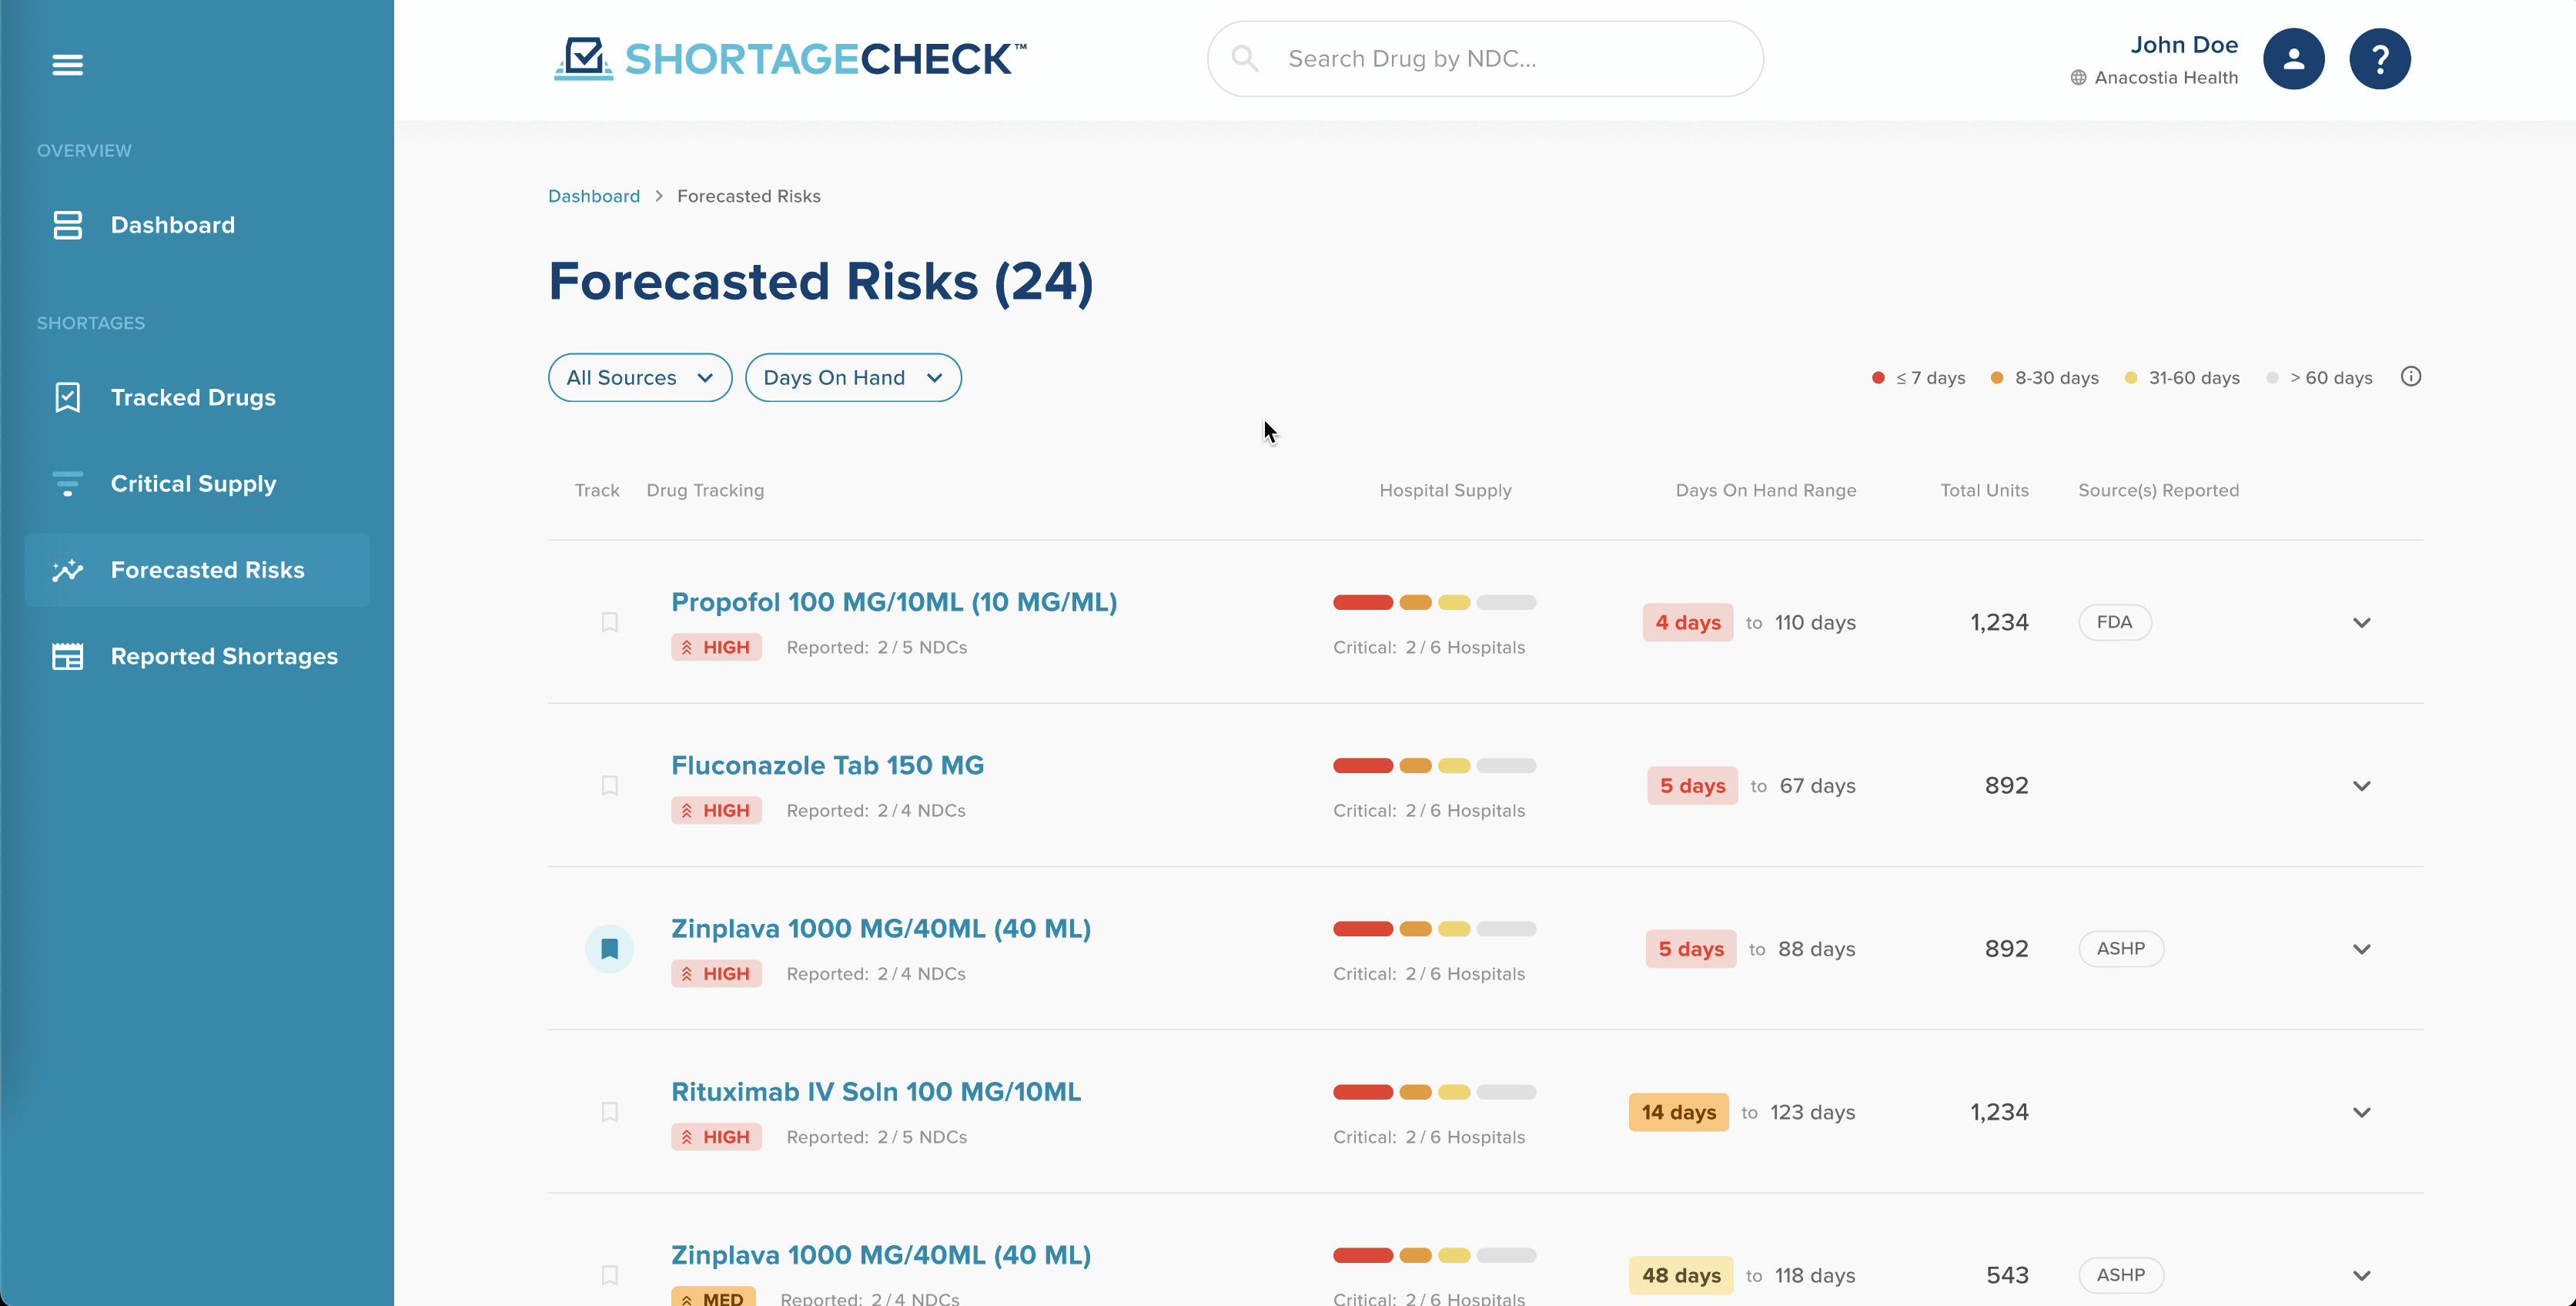
Task: Expand the Zinplava 5 days row chevron
Action: 2361,948
